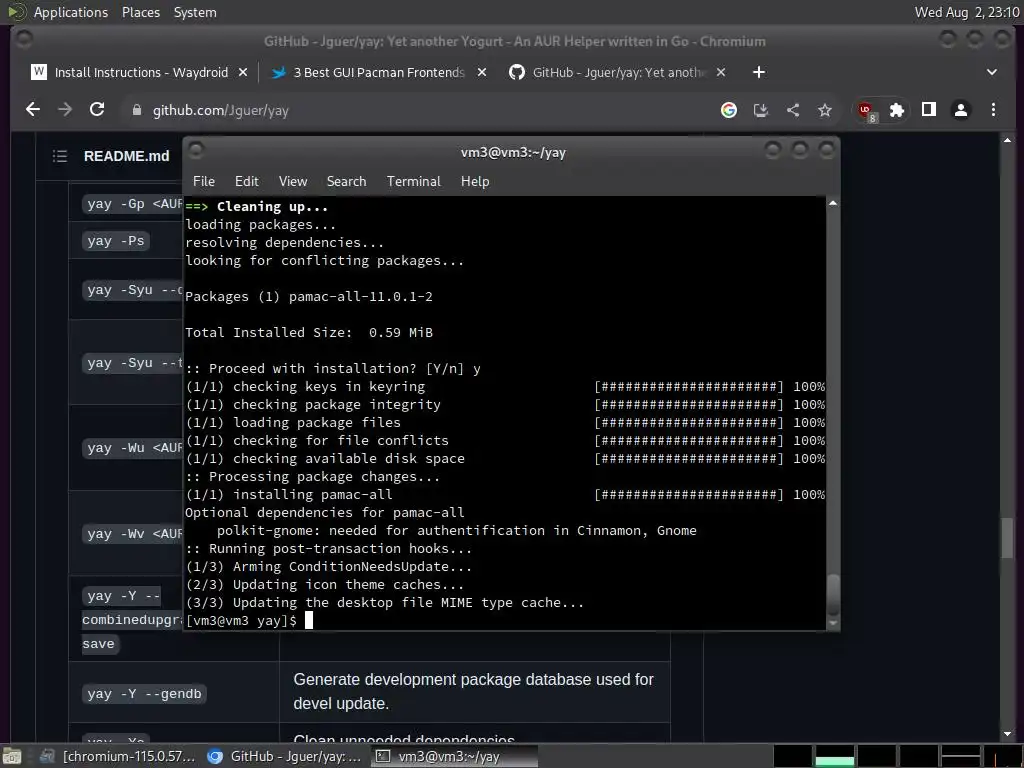Open the terminal File menu

pyautogui.click(x=204, y=182)
